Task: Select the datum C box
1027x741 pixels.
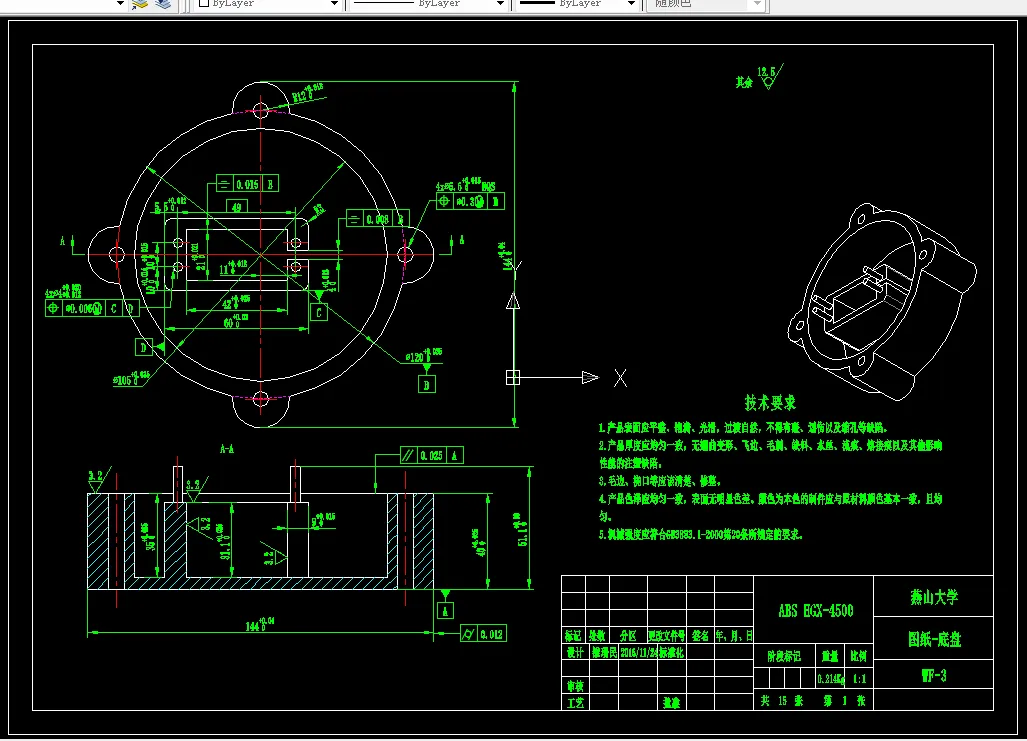Action: point(318,313)
